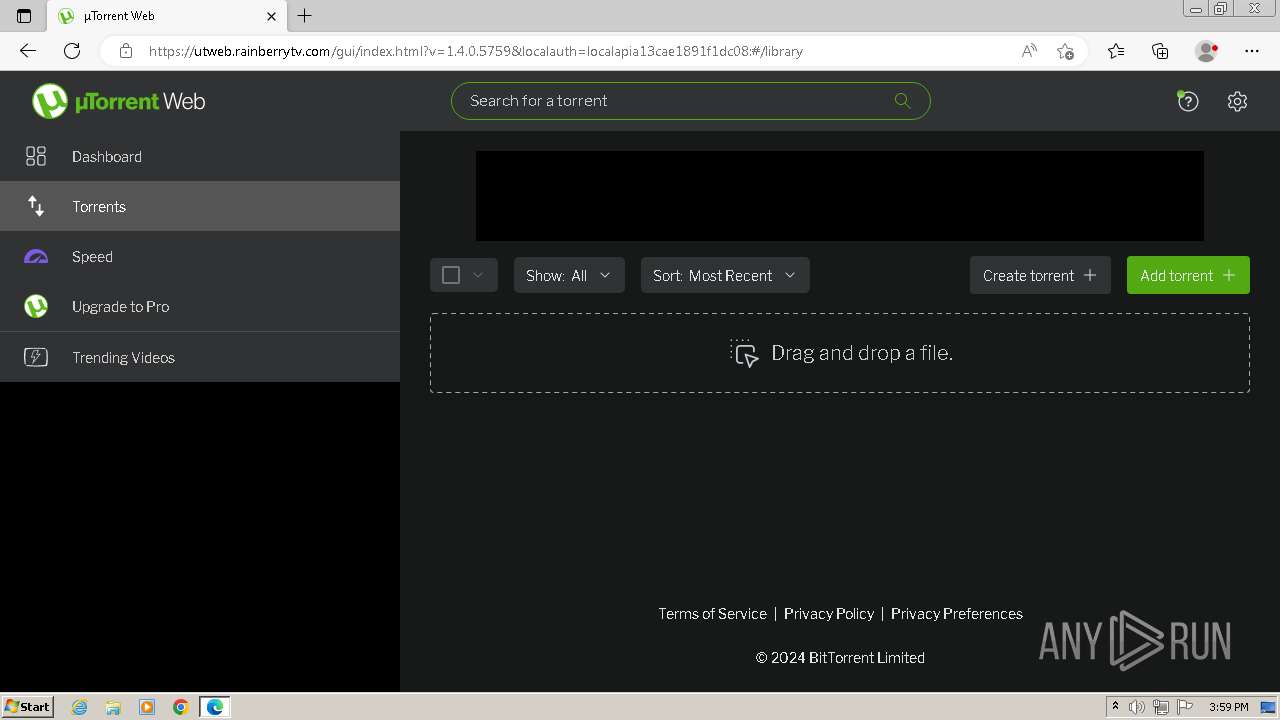
Task: Select Torrents in the sidebar
Action: point(200,206)
